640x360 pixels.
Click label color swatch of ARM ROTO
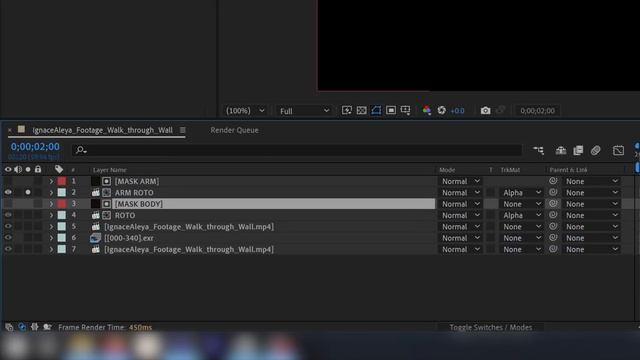click(x=62, y=192)
